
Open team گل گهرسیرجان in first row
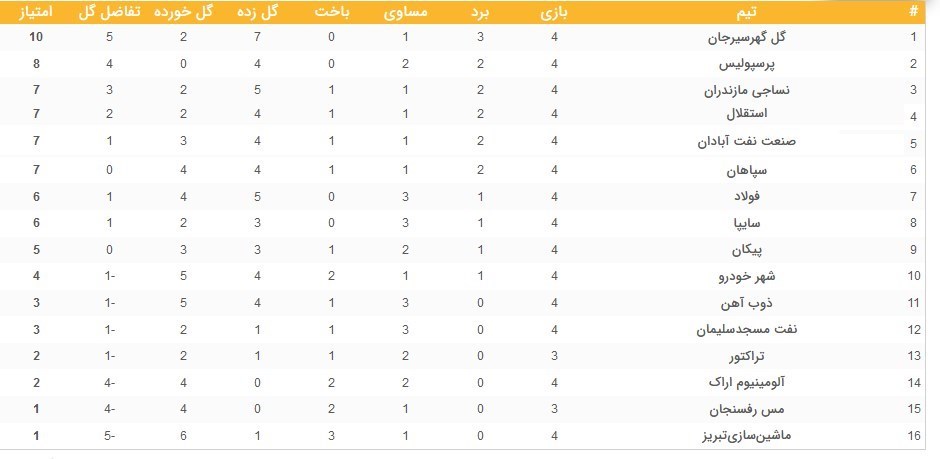[753, 38]
